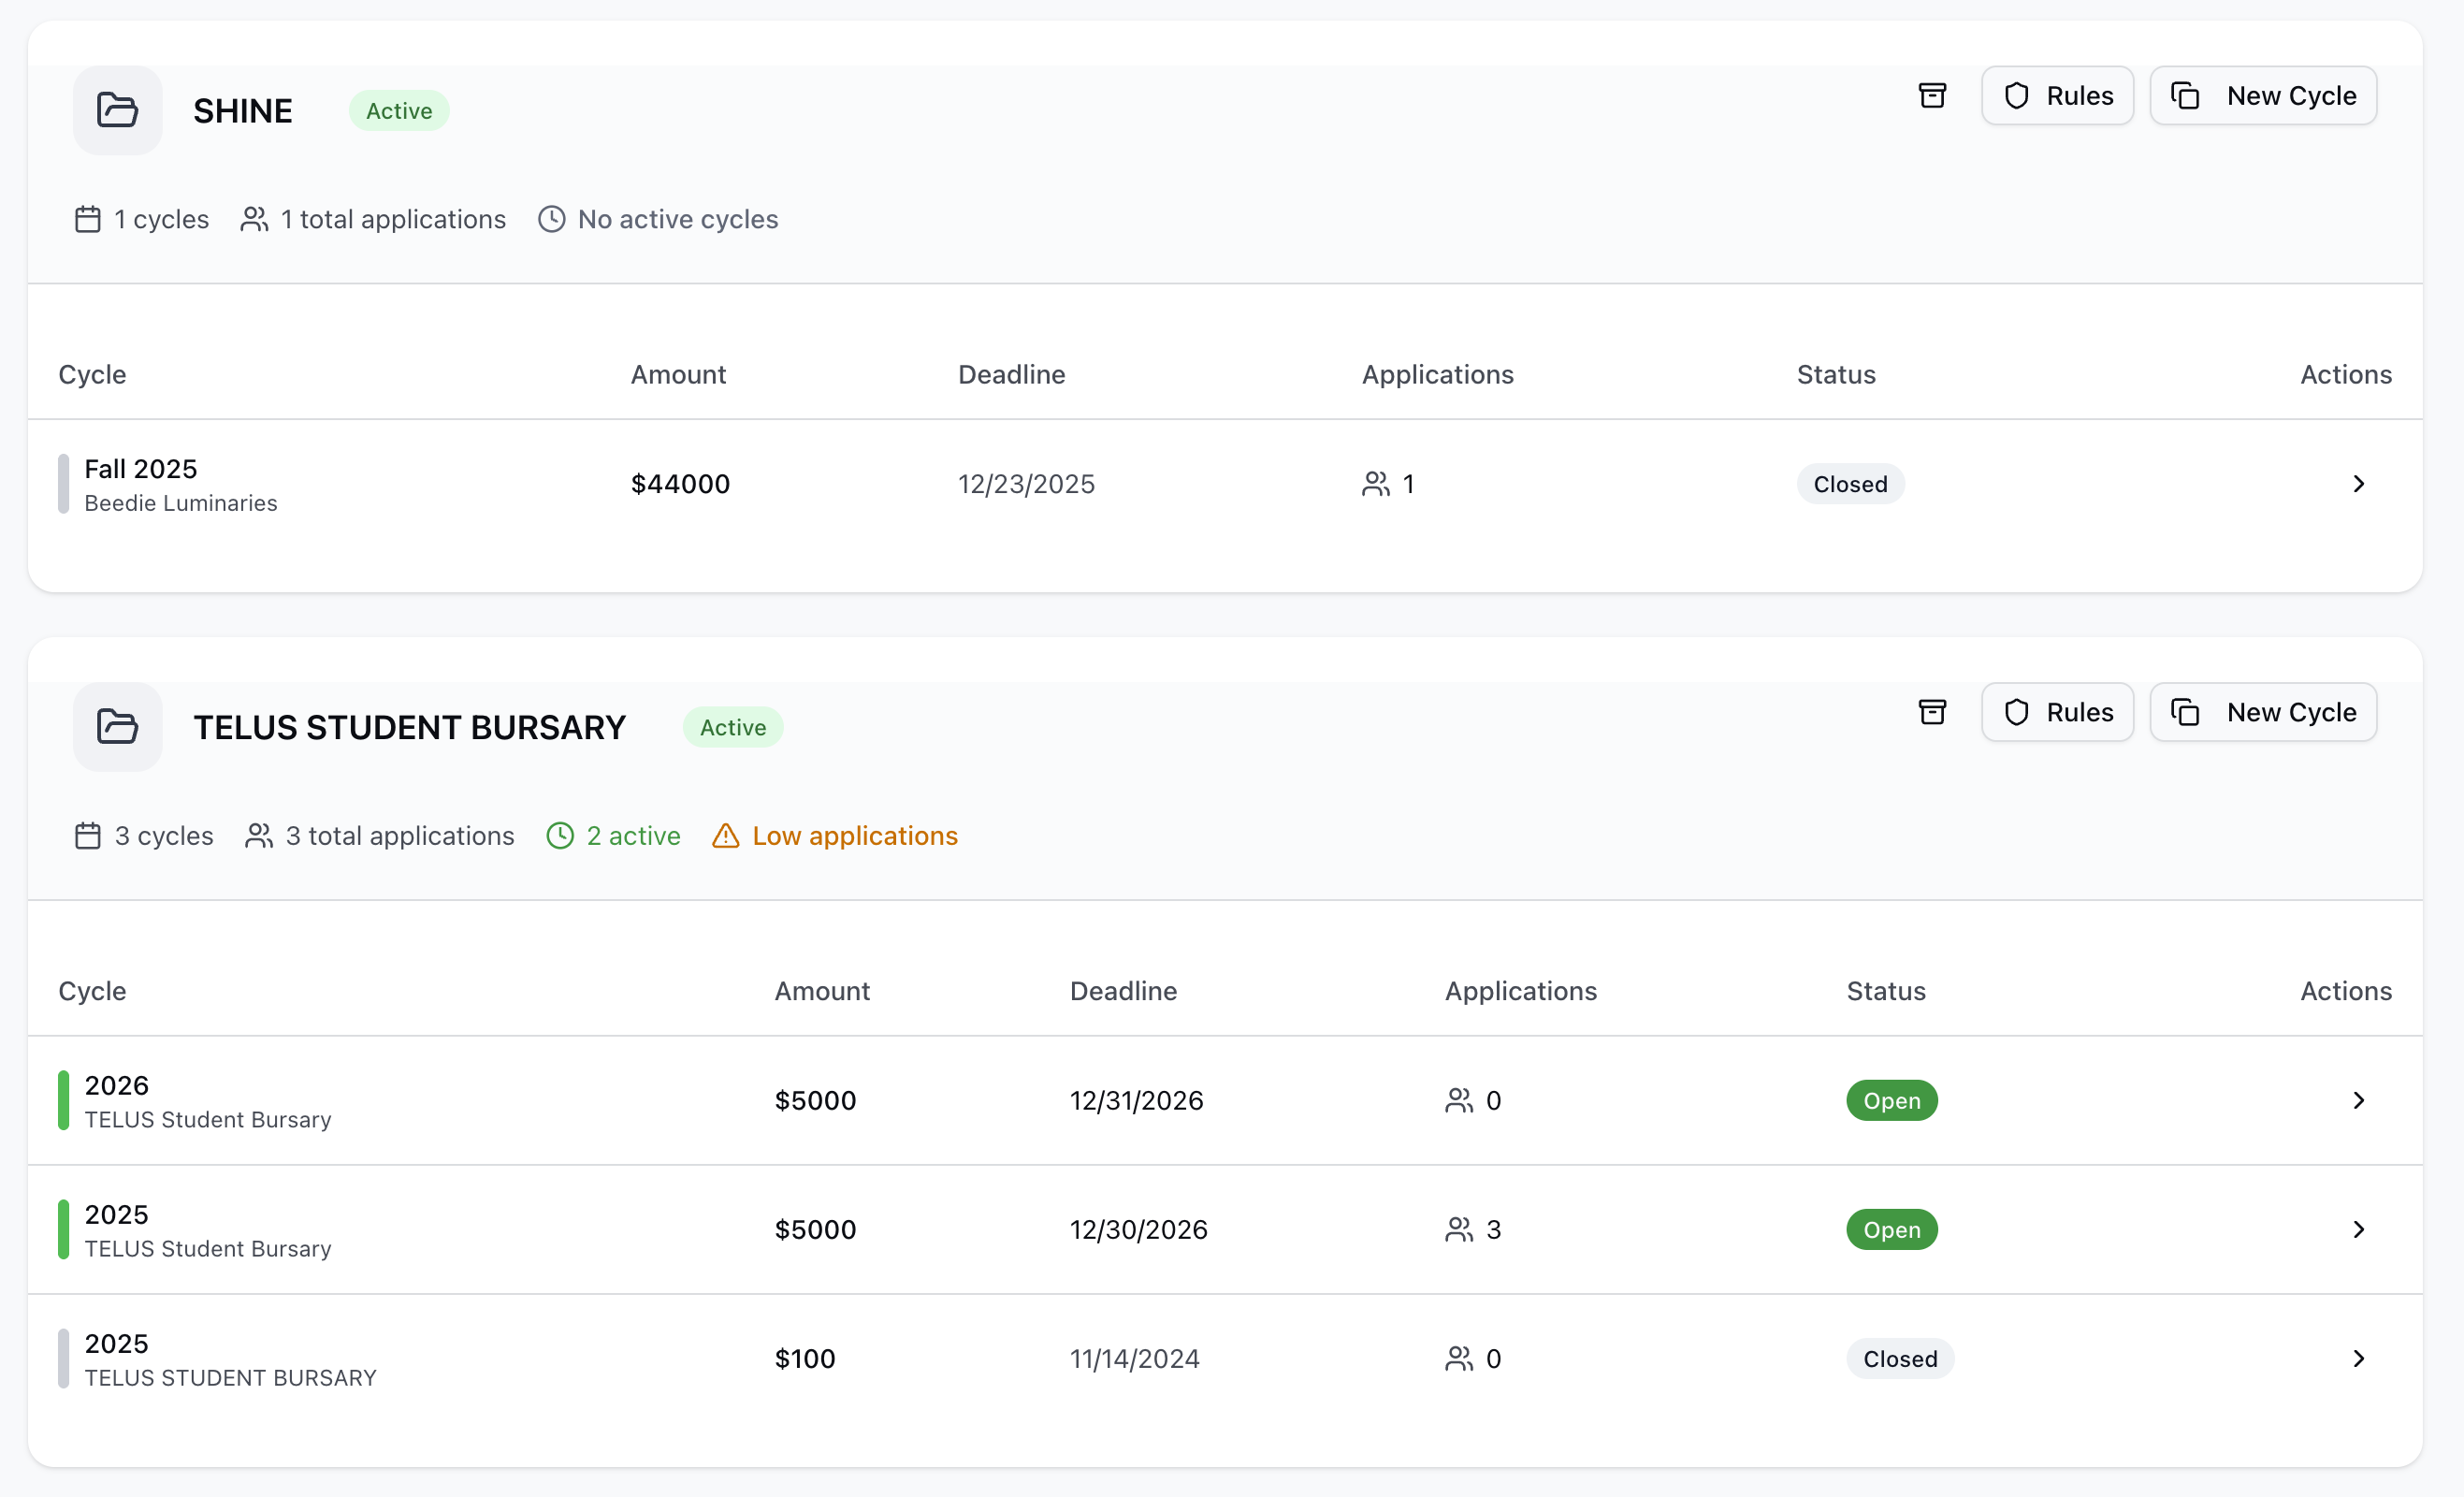Expand the Fall 2025 cycle chevron
The height and width of the screenshot is (1497, 2464).
pos(2358,484)
